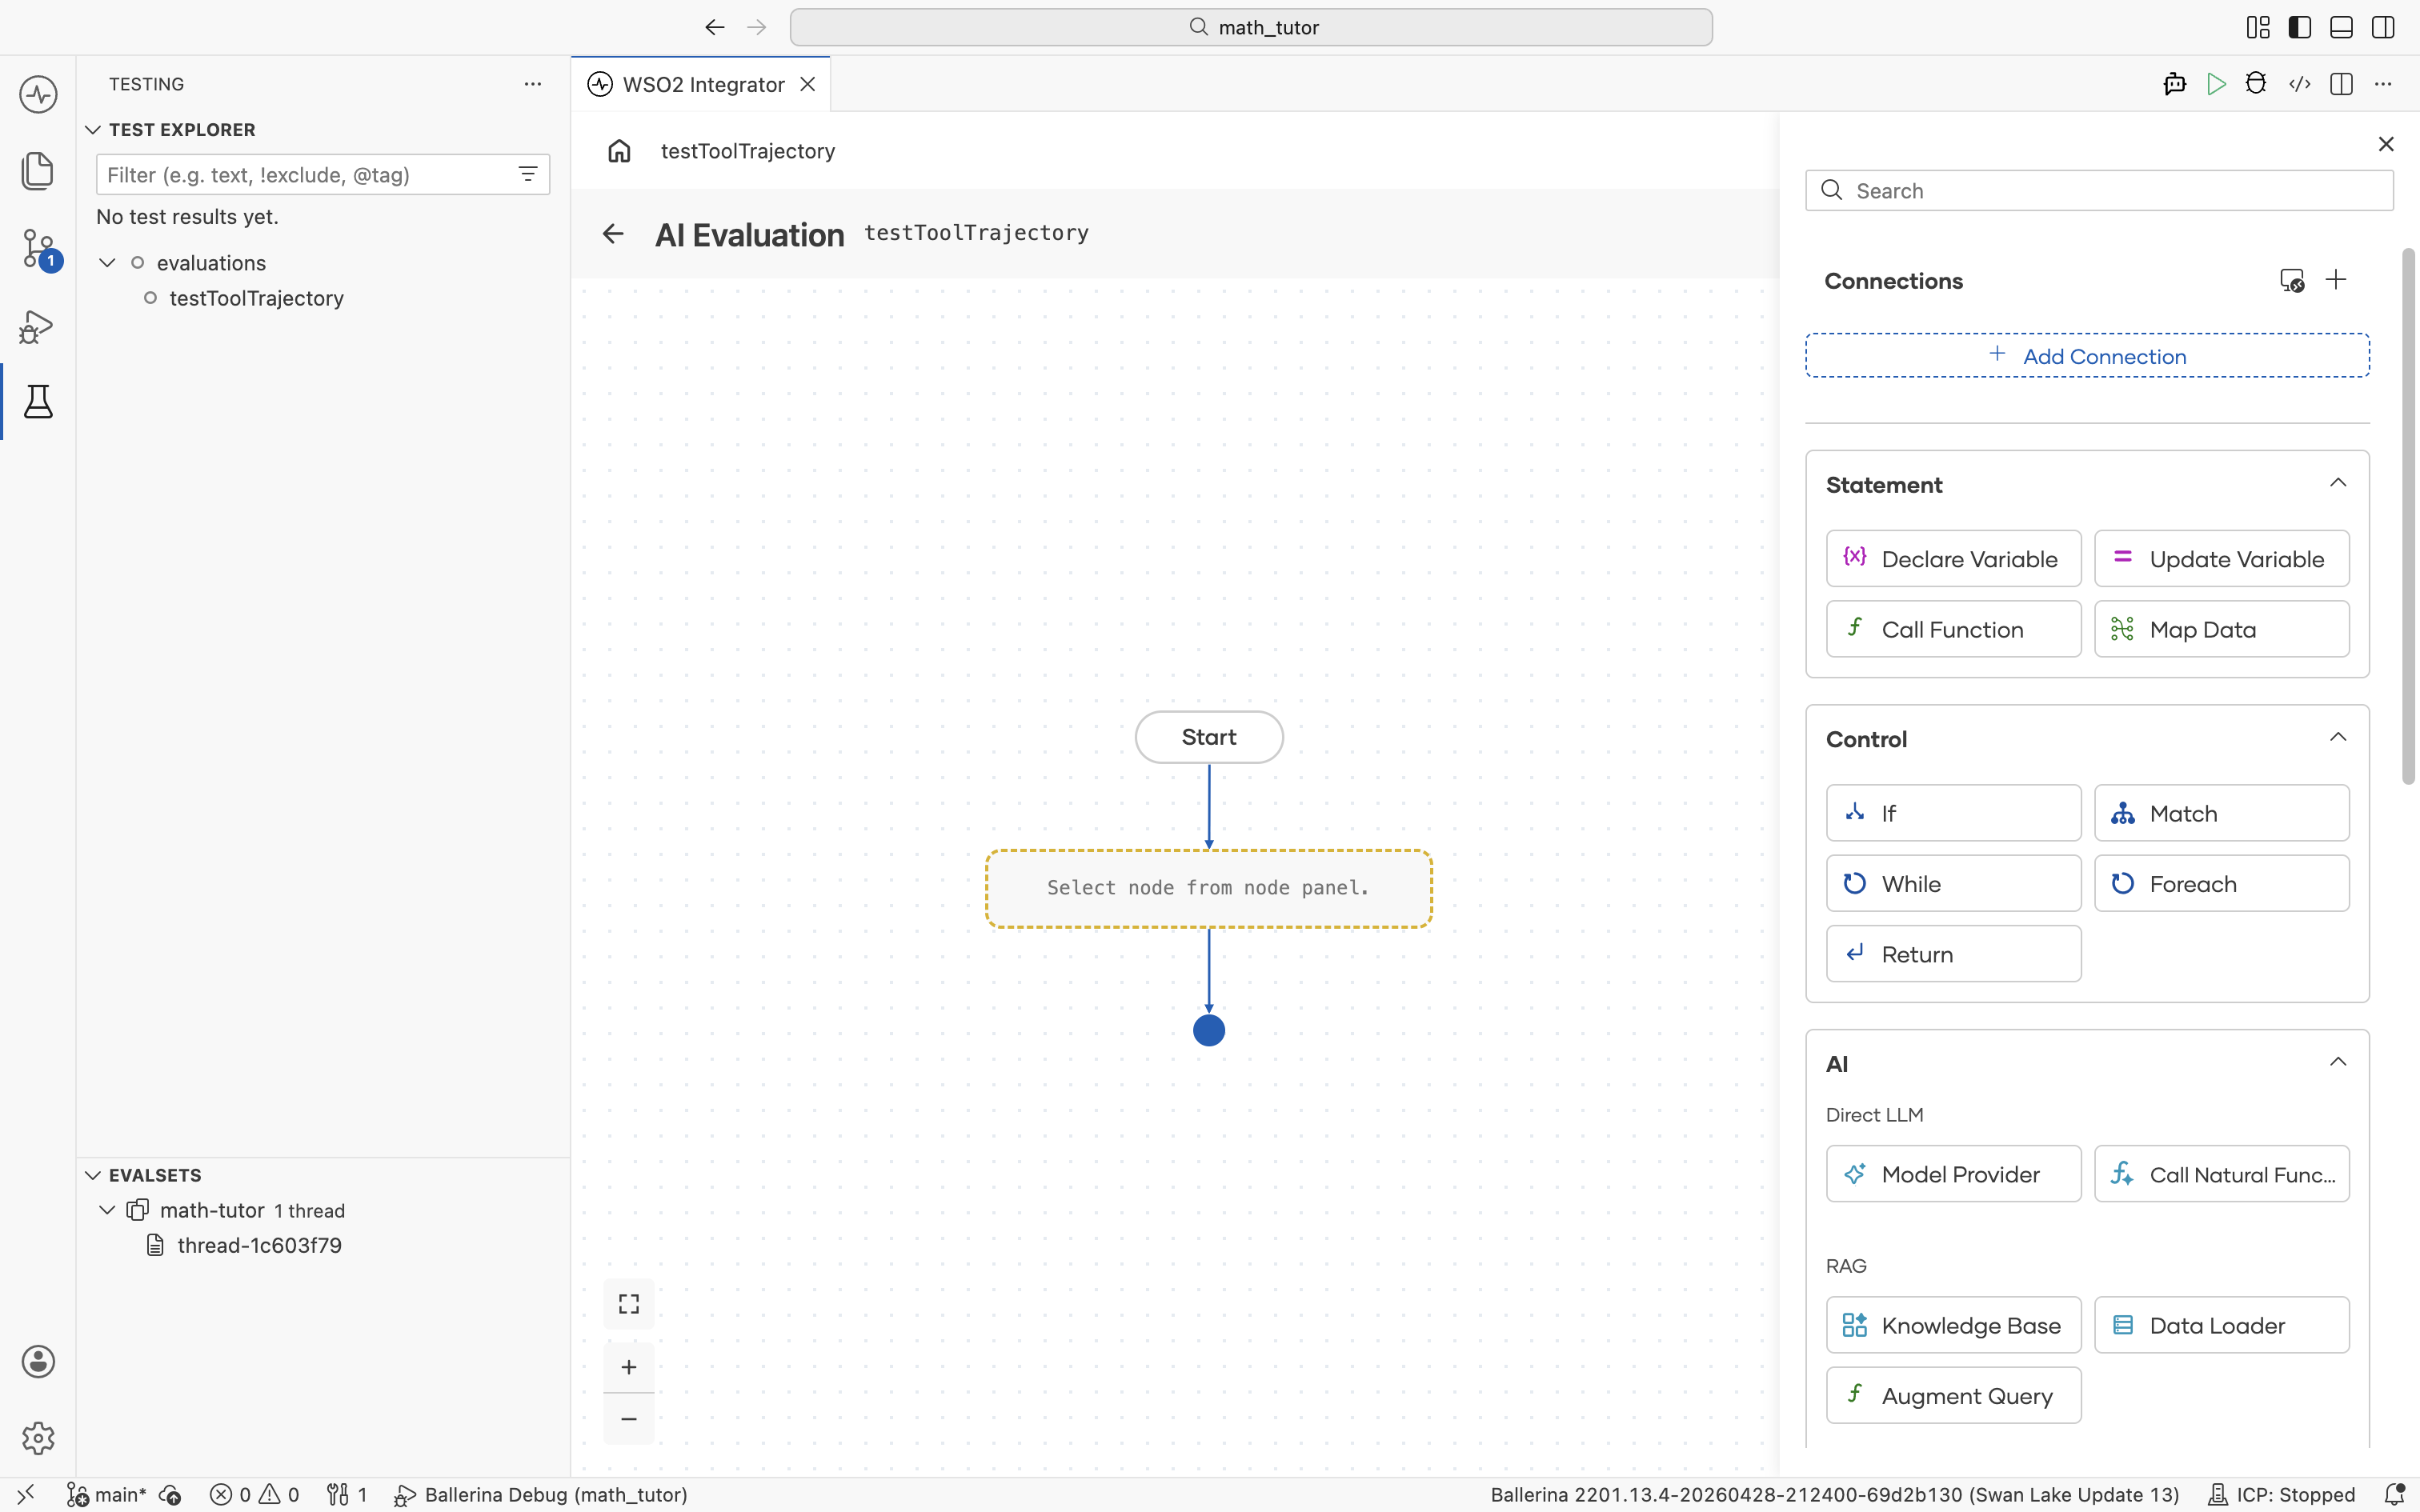
Task: Close the node panel
Action: pyautogui.click(x=2386, y=144)
